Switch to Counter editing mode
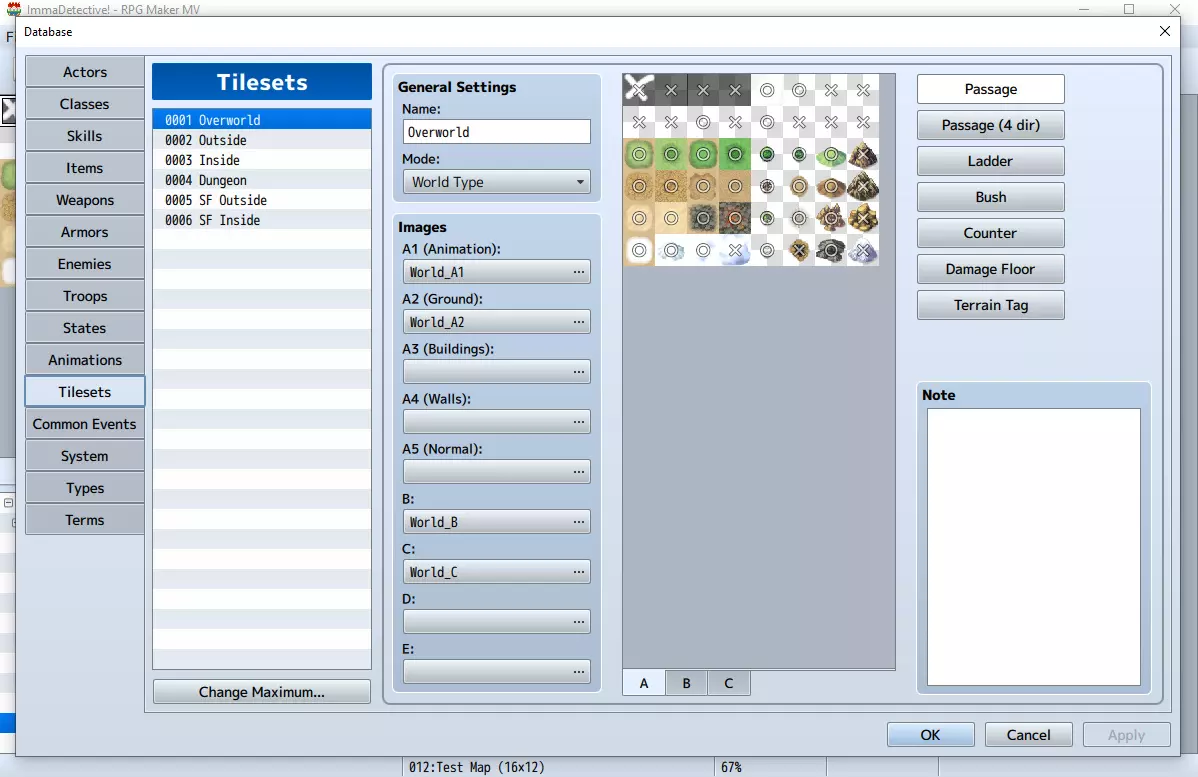The width and height of the screenshot is (1198, 777). coord(990,233)
